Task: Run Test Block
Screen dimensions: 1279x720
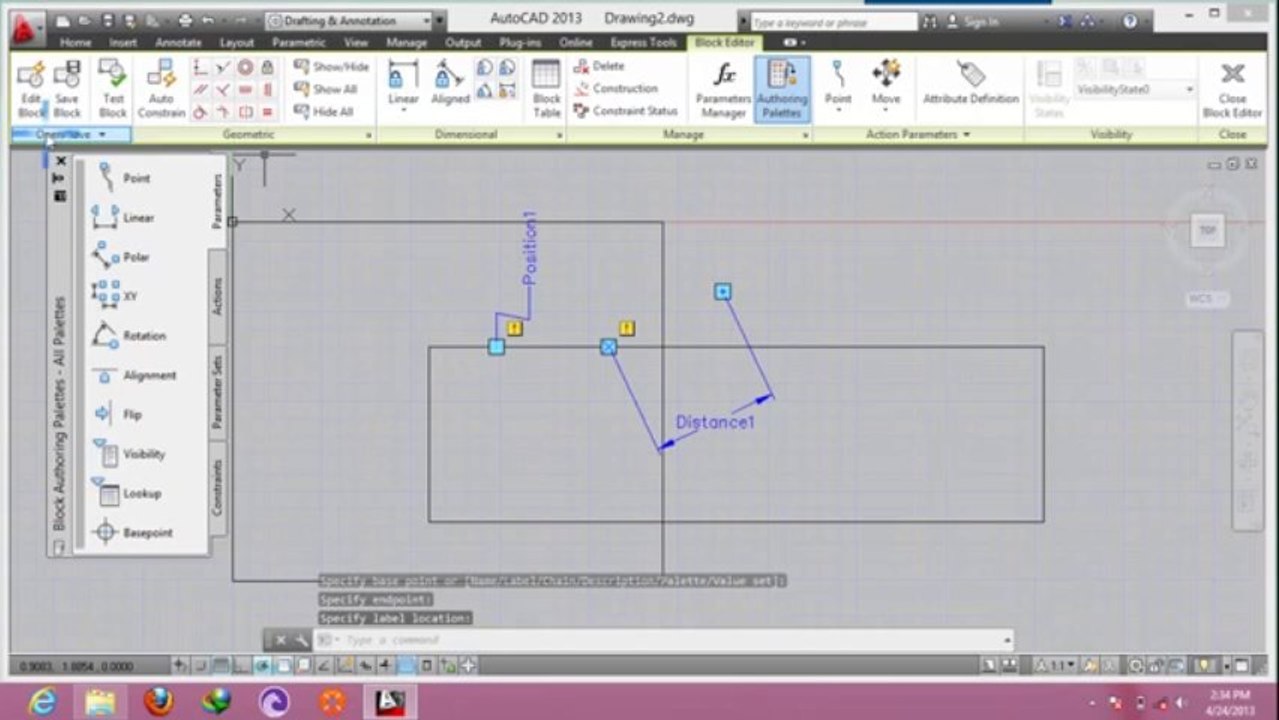Action: tap(113, 89)
